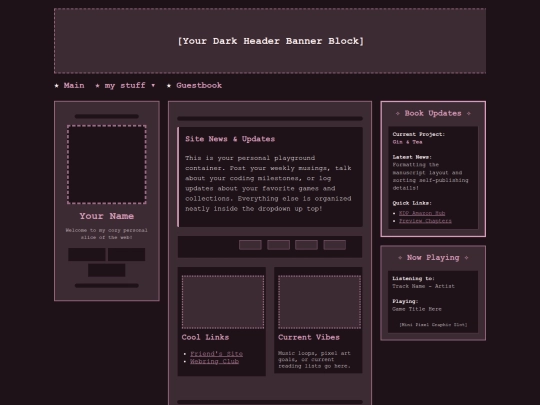Open the Preview Chapters link
This screenshot has width=540, height=405.
pyautogui.click(x=425, y=221)
